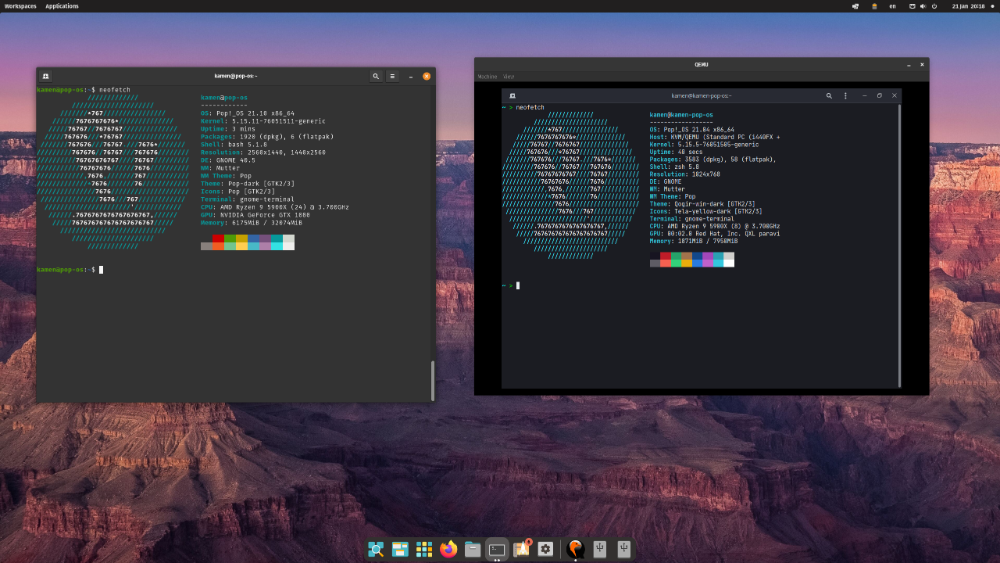Open the last USB drive icon in dock
This screenshot has width=1000, height=563.
pyautogui.click(x=624, y=549)
